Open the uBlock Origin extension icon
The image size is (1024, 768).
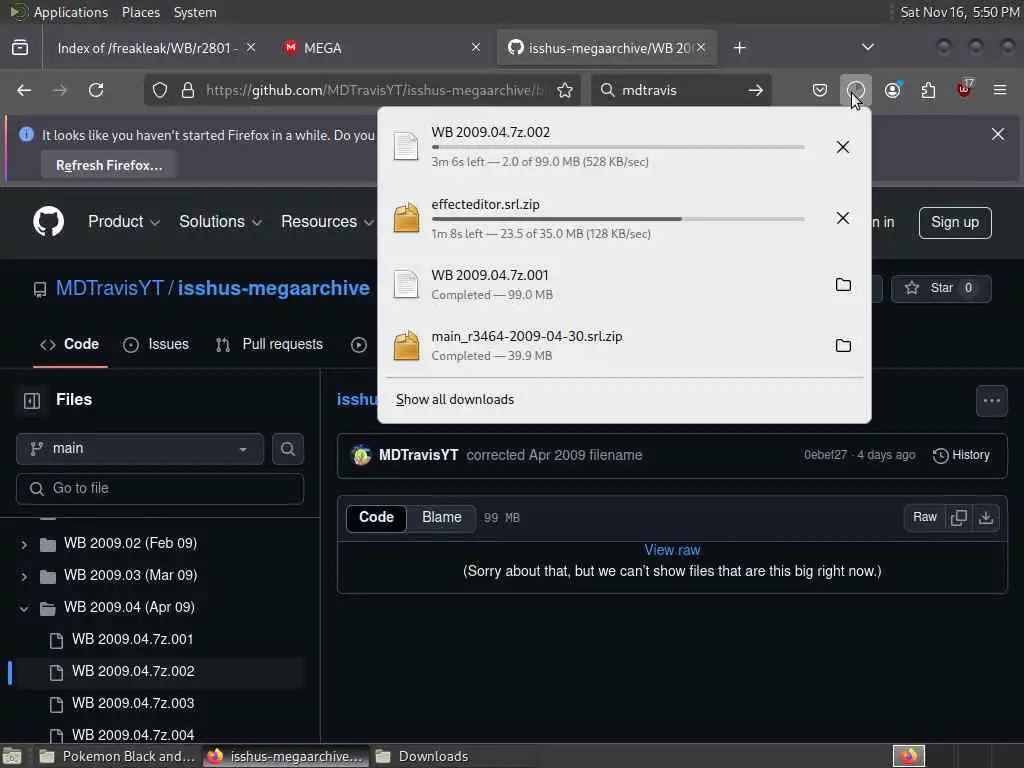964,89
